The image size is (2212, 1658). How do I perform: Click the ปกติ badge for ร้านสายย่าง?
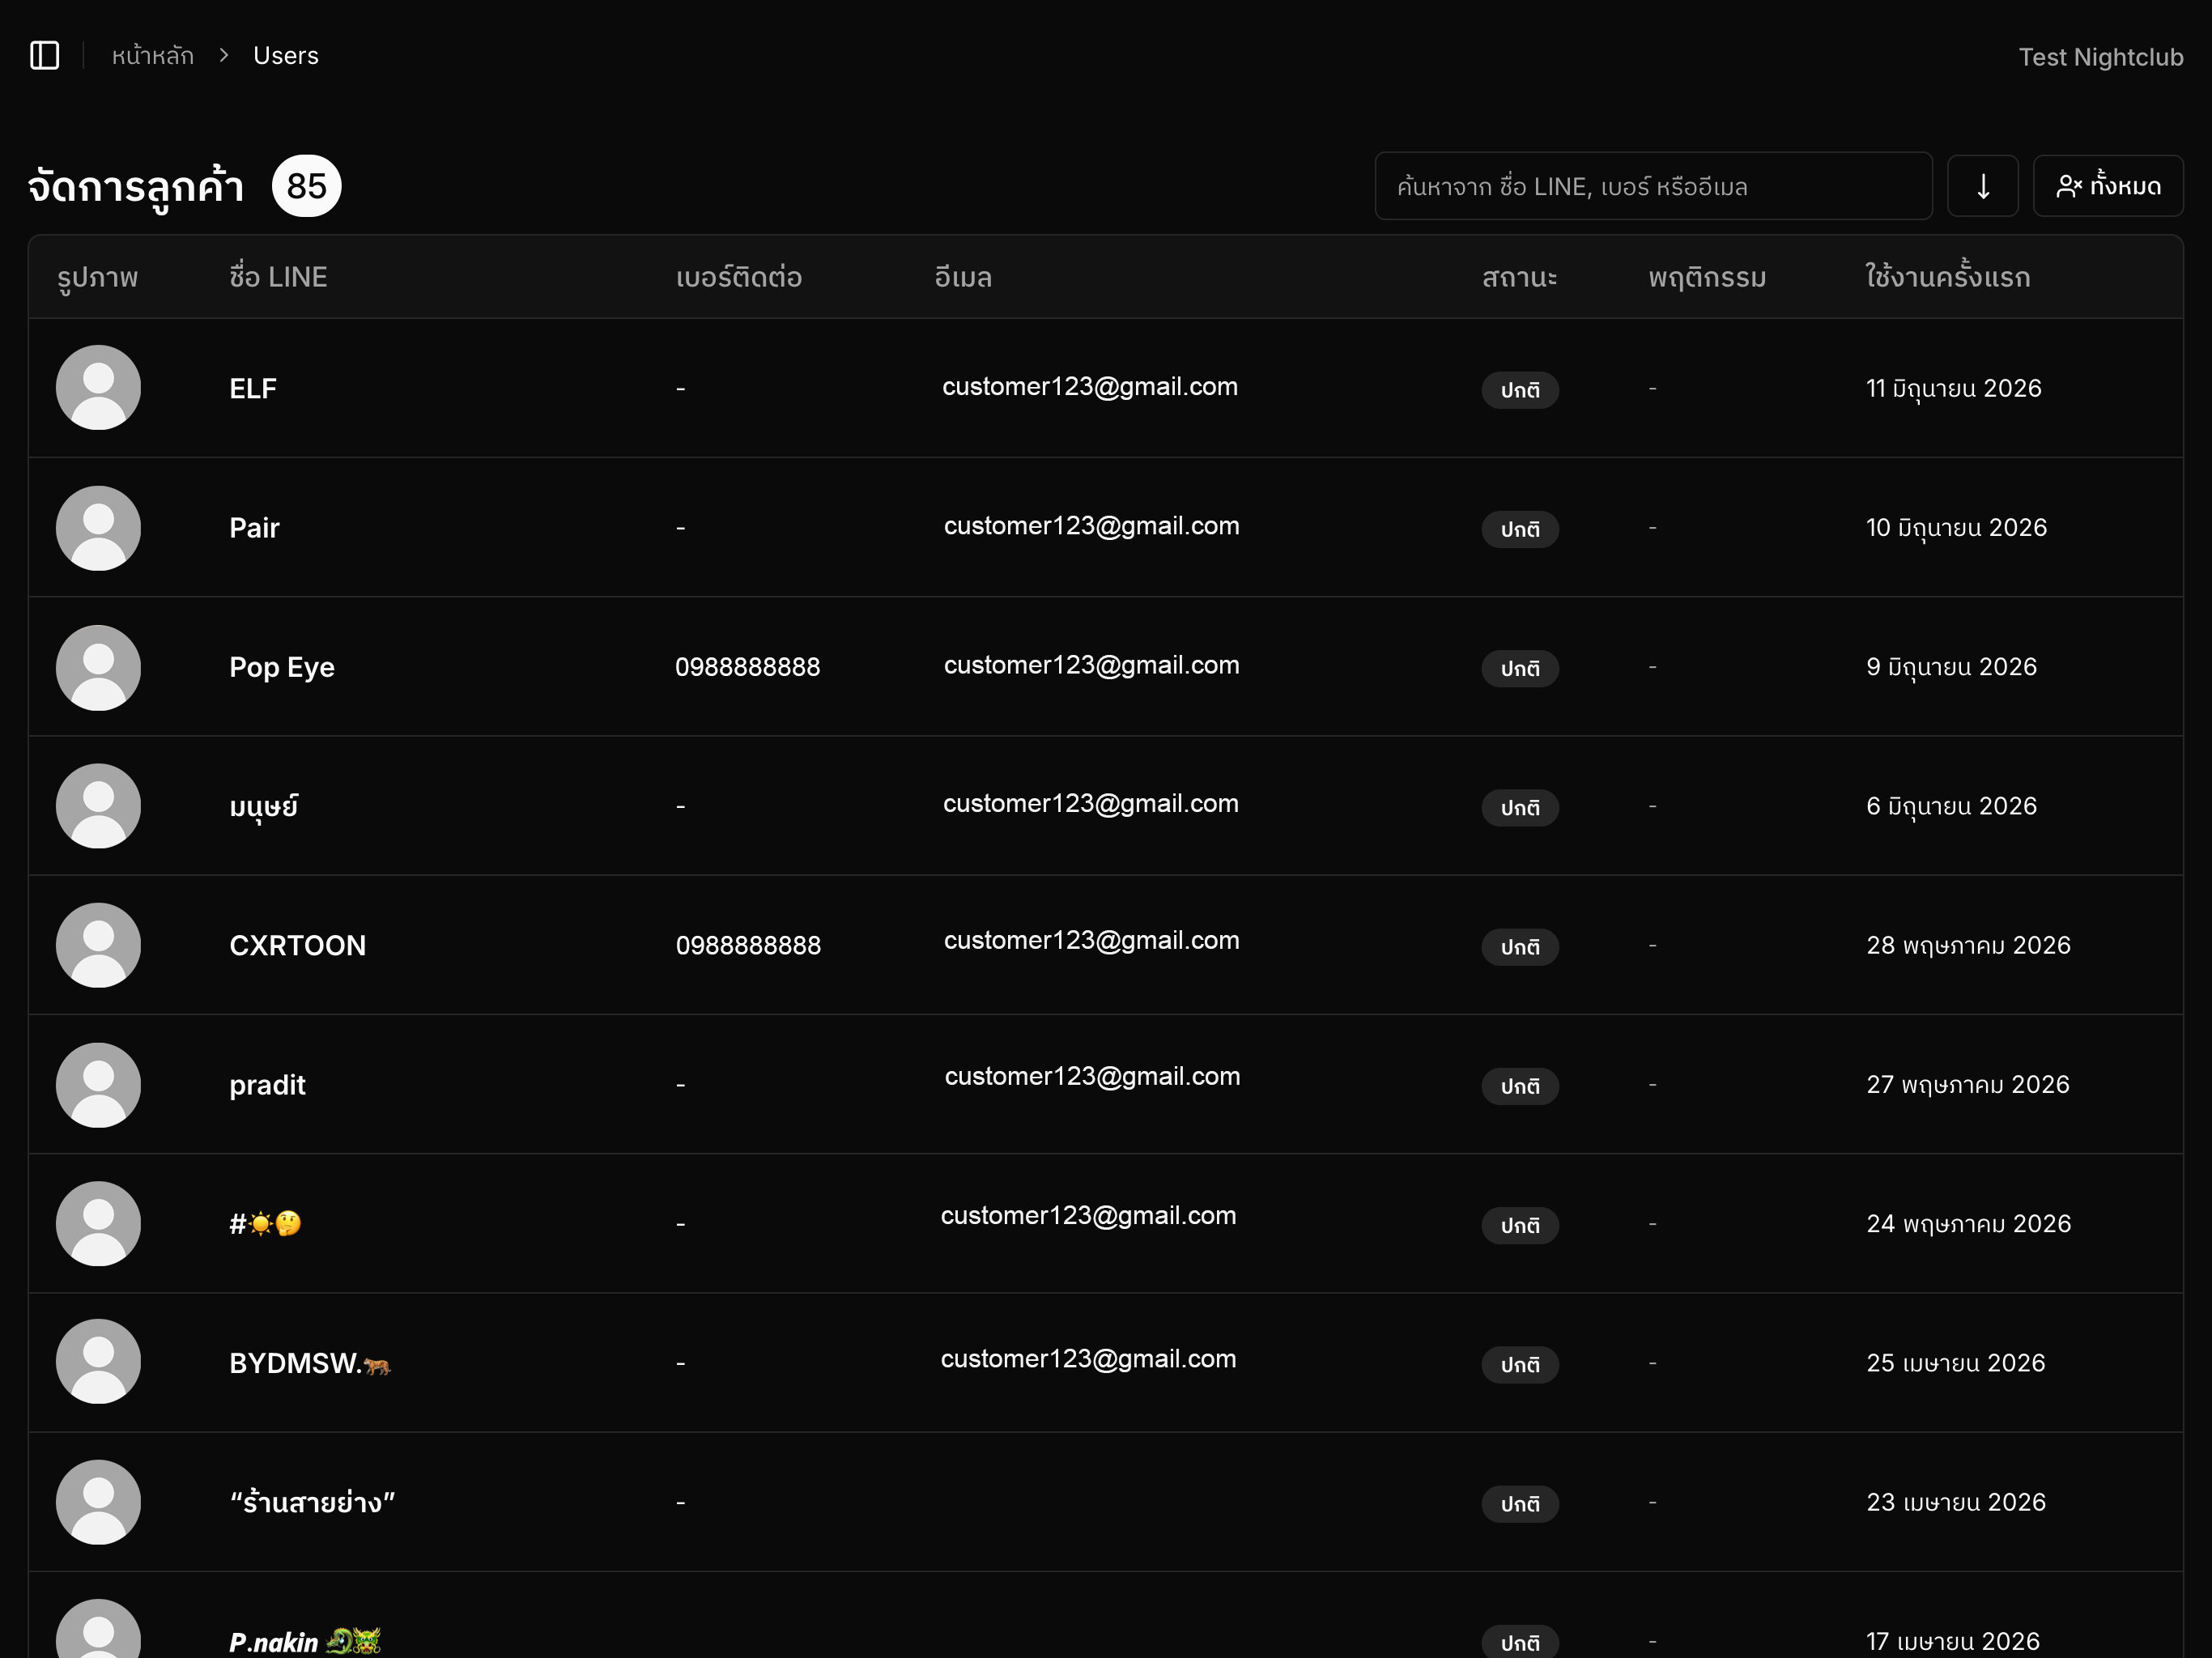(x=1520, y=1504)
